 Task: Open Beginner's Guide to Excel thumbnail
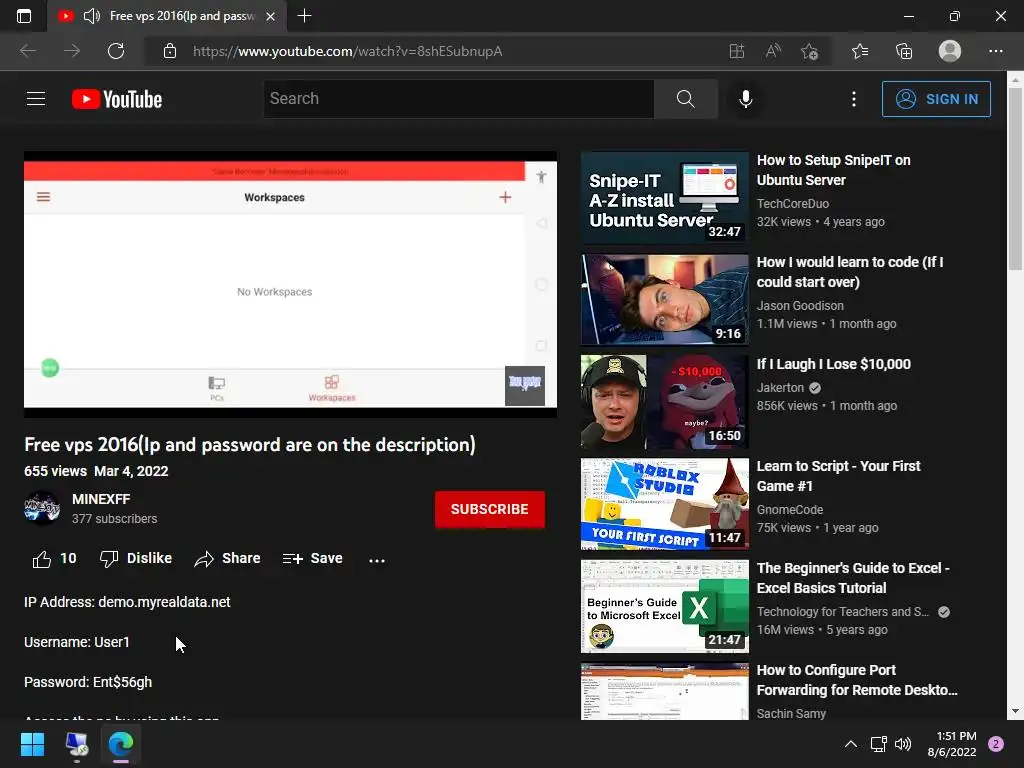click(x=665, y=606)
